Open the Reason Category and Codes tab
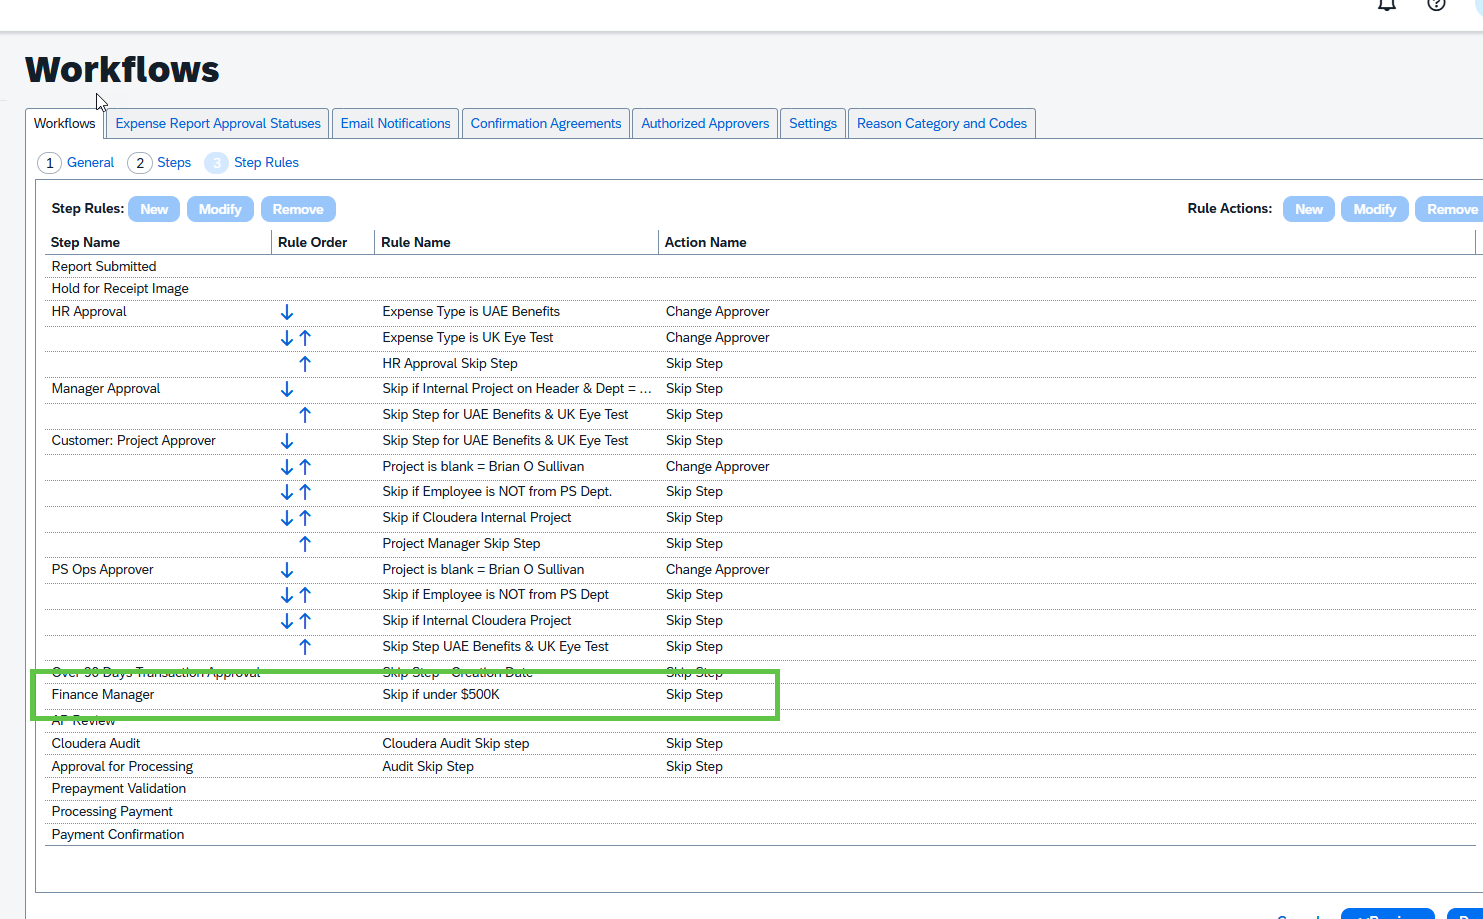The image size is (1483, 919). pos(942,123)
